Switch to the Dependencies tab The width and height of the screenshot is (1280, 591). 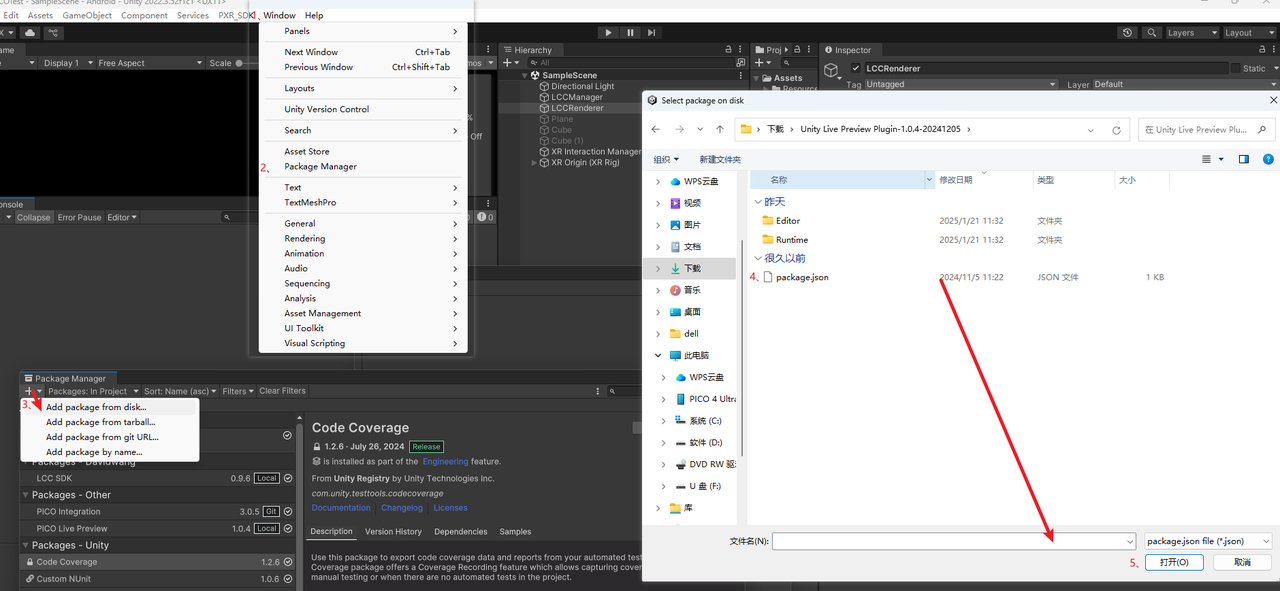point(460,531)
